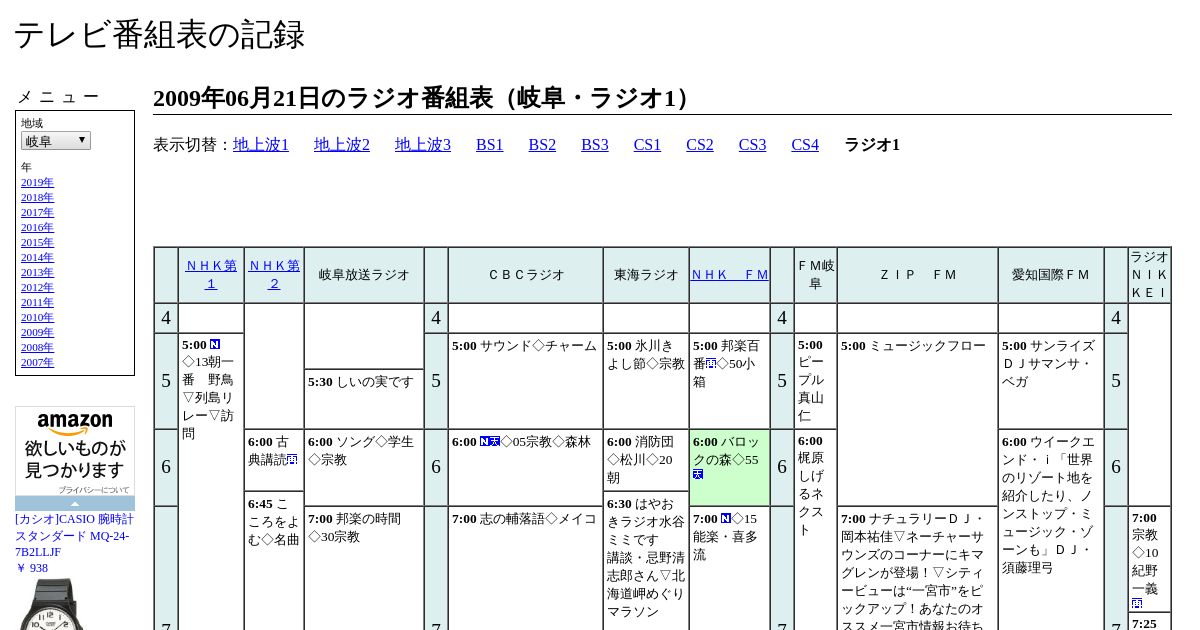Open the プライバシーについて ad link

pos(94,490)
